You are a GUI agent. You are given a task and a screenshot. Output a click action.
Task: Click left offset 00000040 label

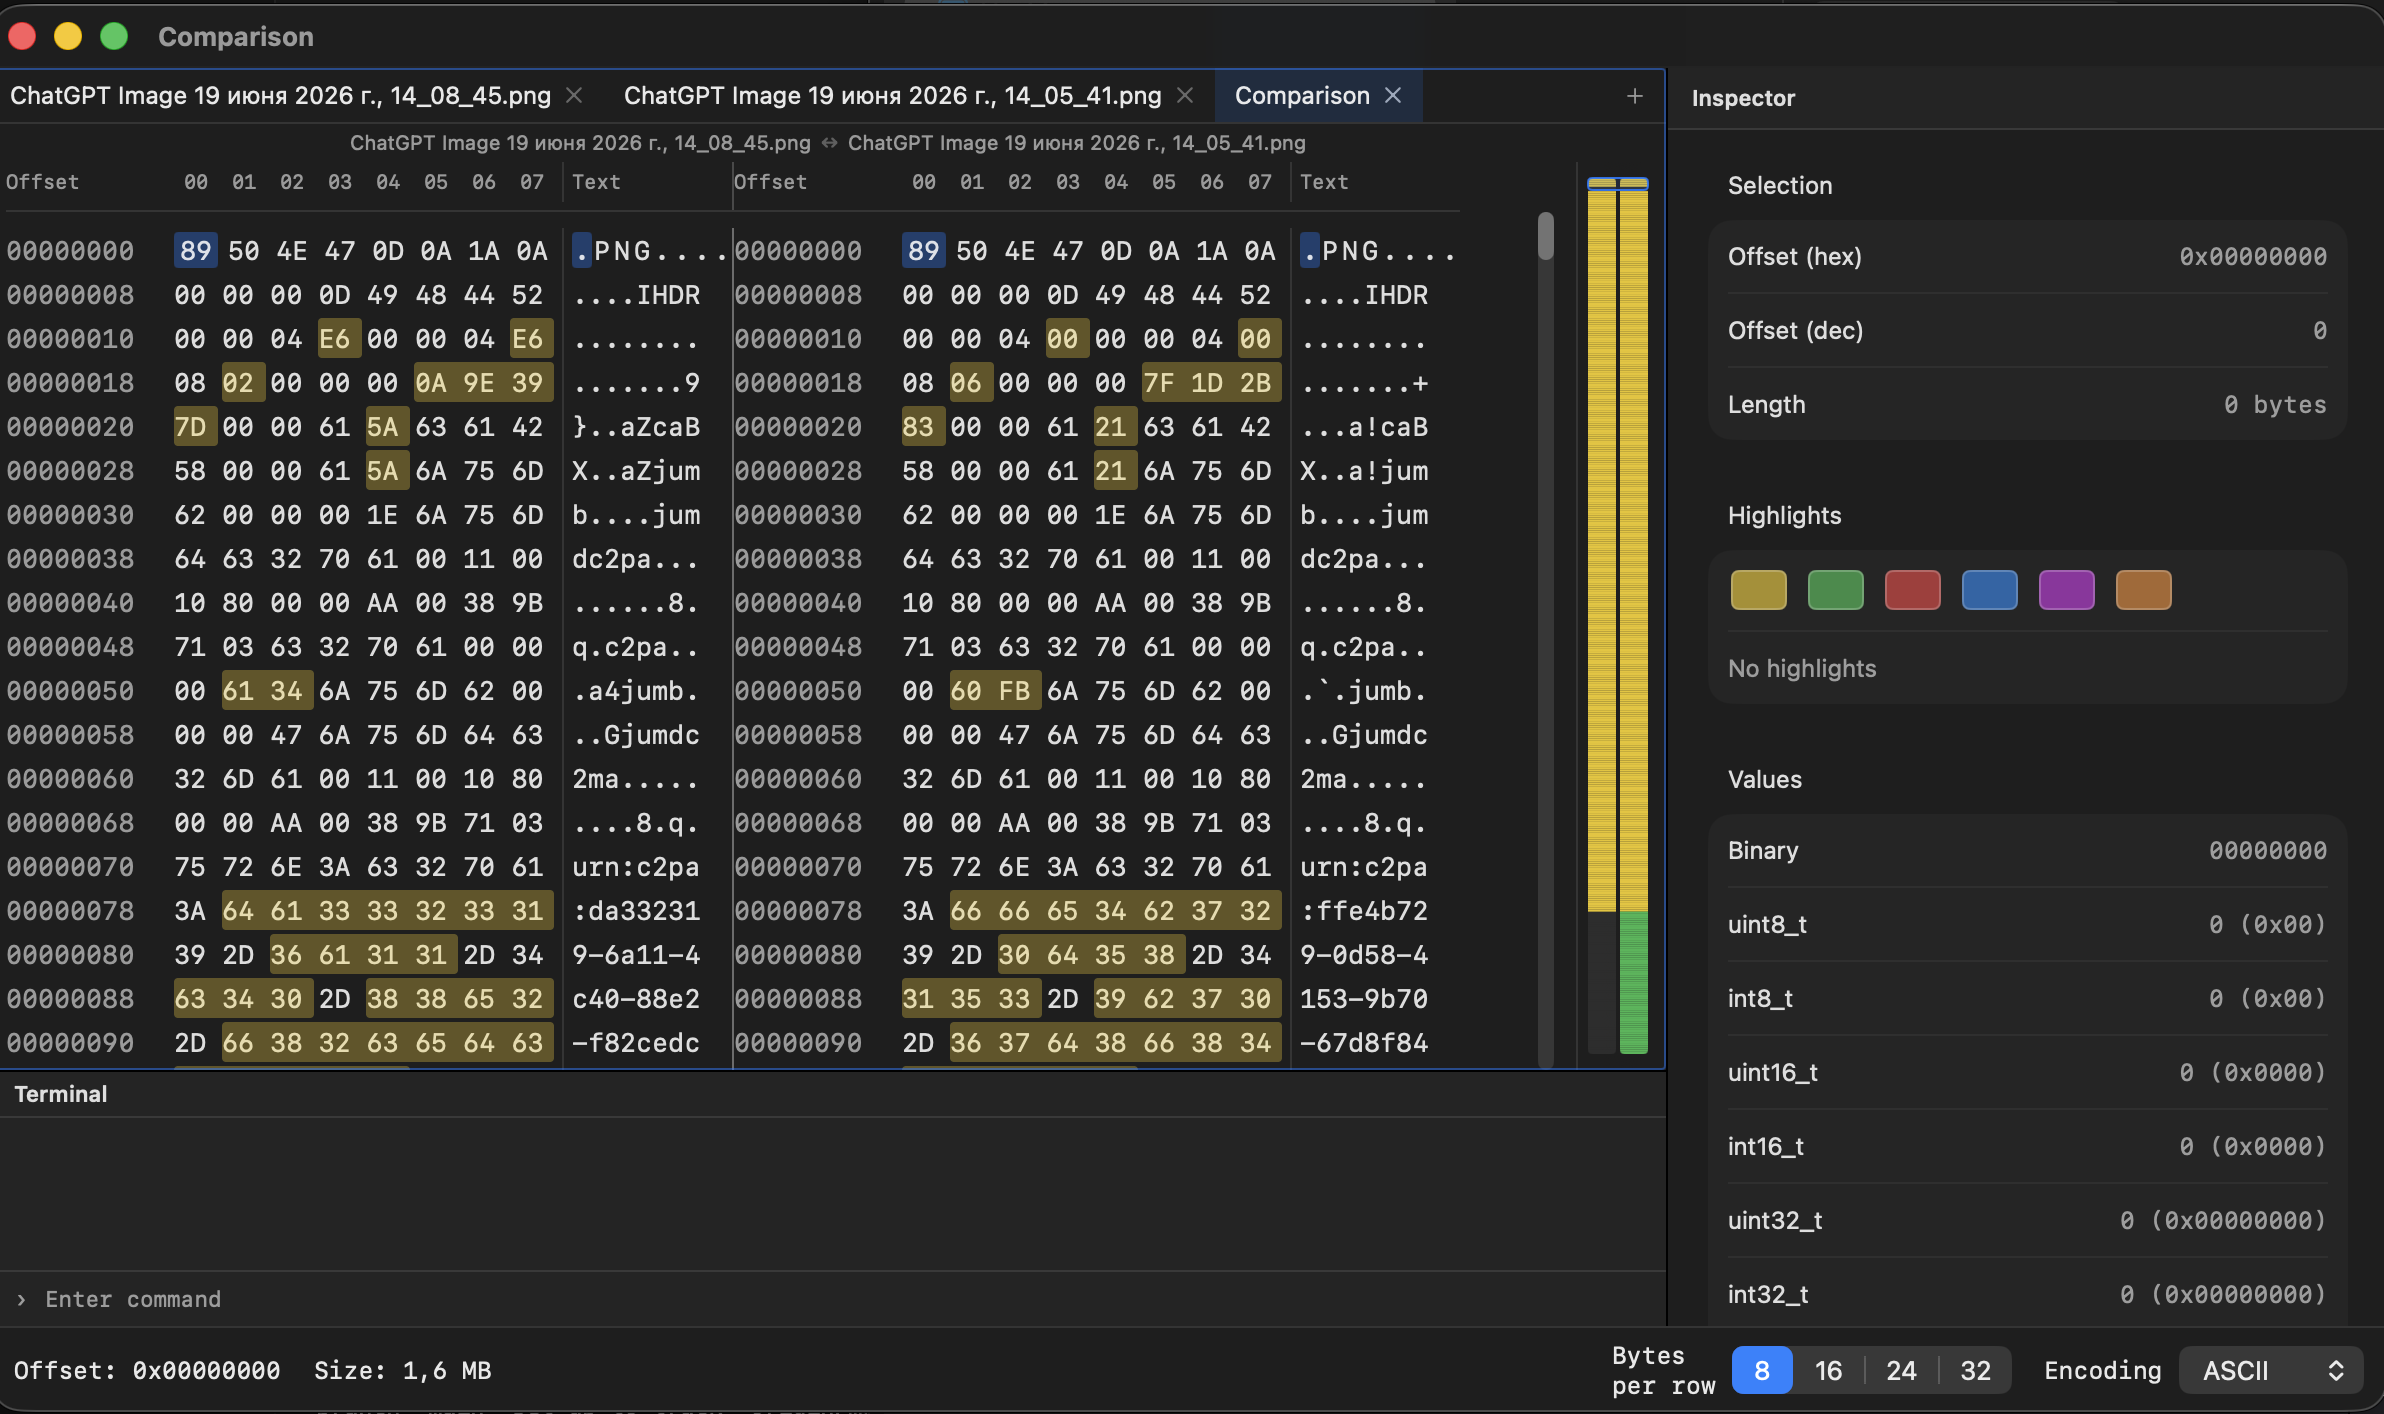pos(70,603)
